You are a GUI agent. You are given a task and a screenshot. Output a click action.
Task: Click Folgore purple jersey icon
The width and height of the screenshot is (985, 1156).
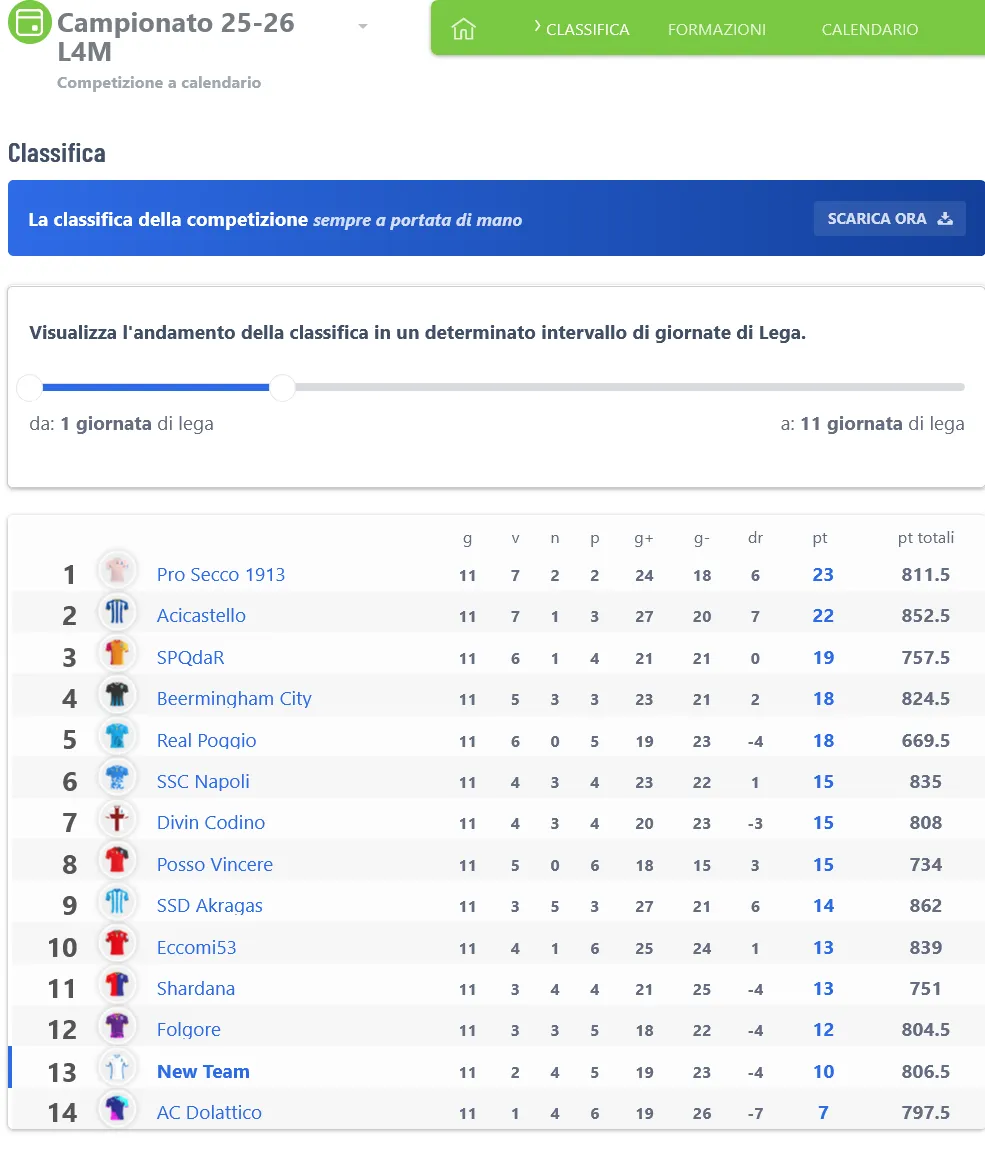coord(117,1028)
